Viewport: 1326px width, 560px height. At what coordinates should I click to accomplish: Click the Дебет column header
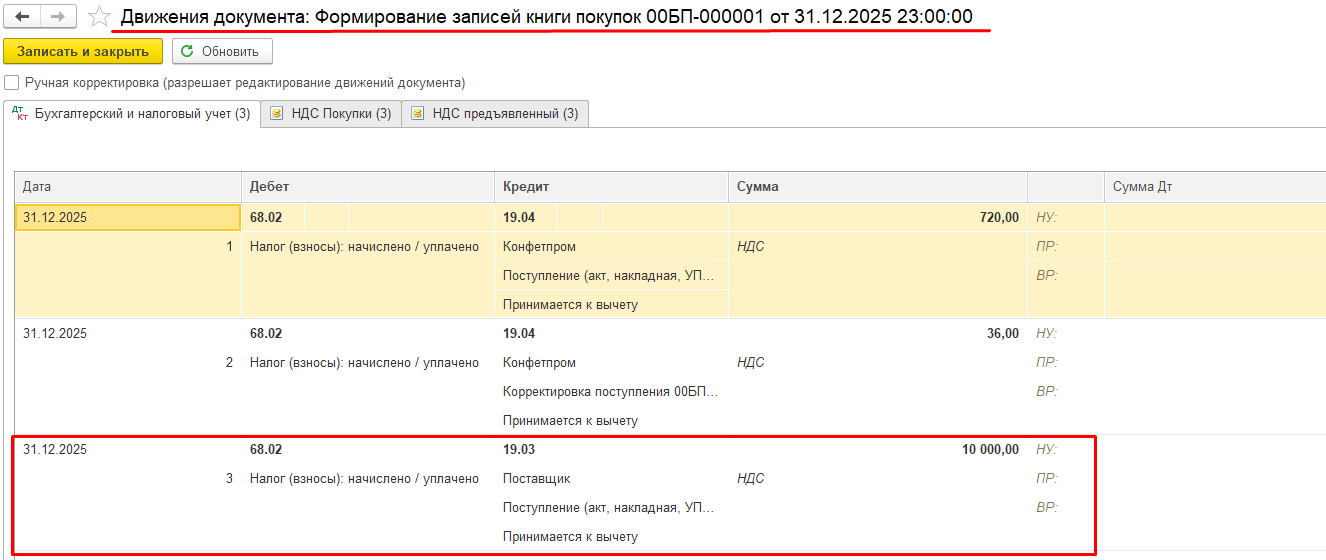pos(368,187)
